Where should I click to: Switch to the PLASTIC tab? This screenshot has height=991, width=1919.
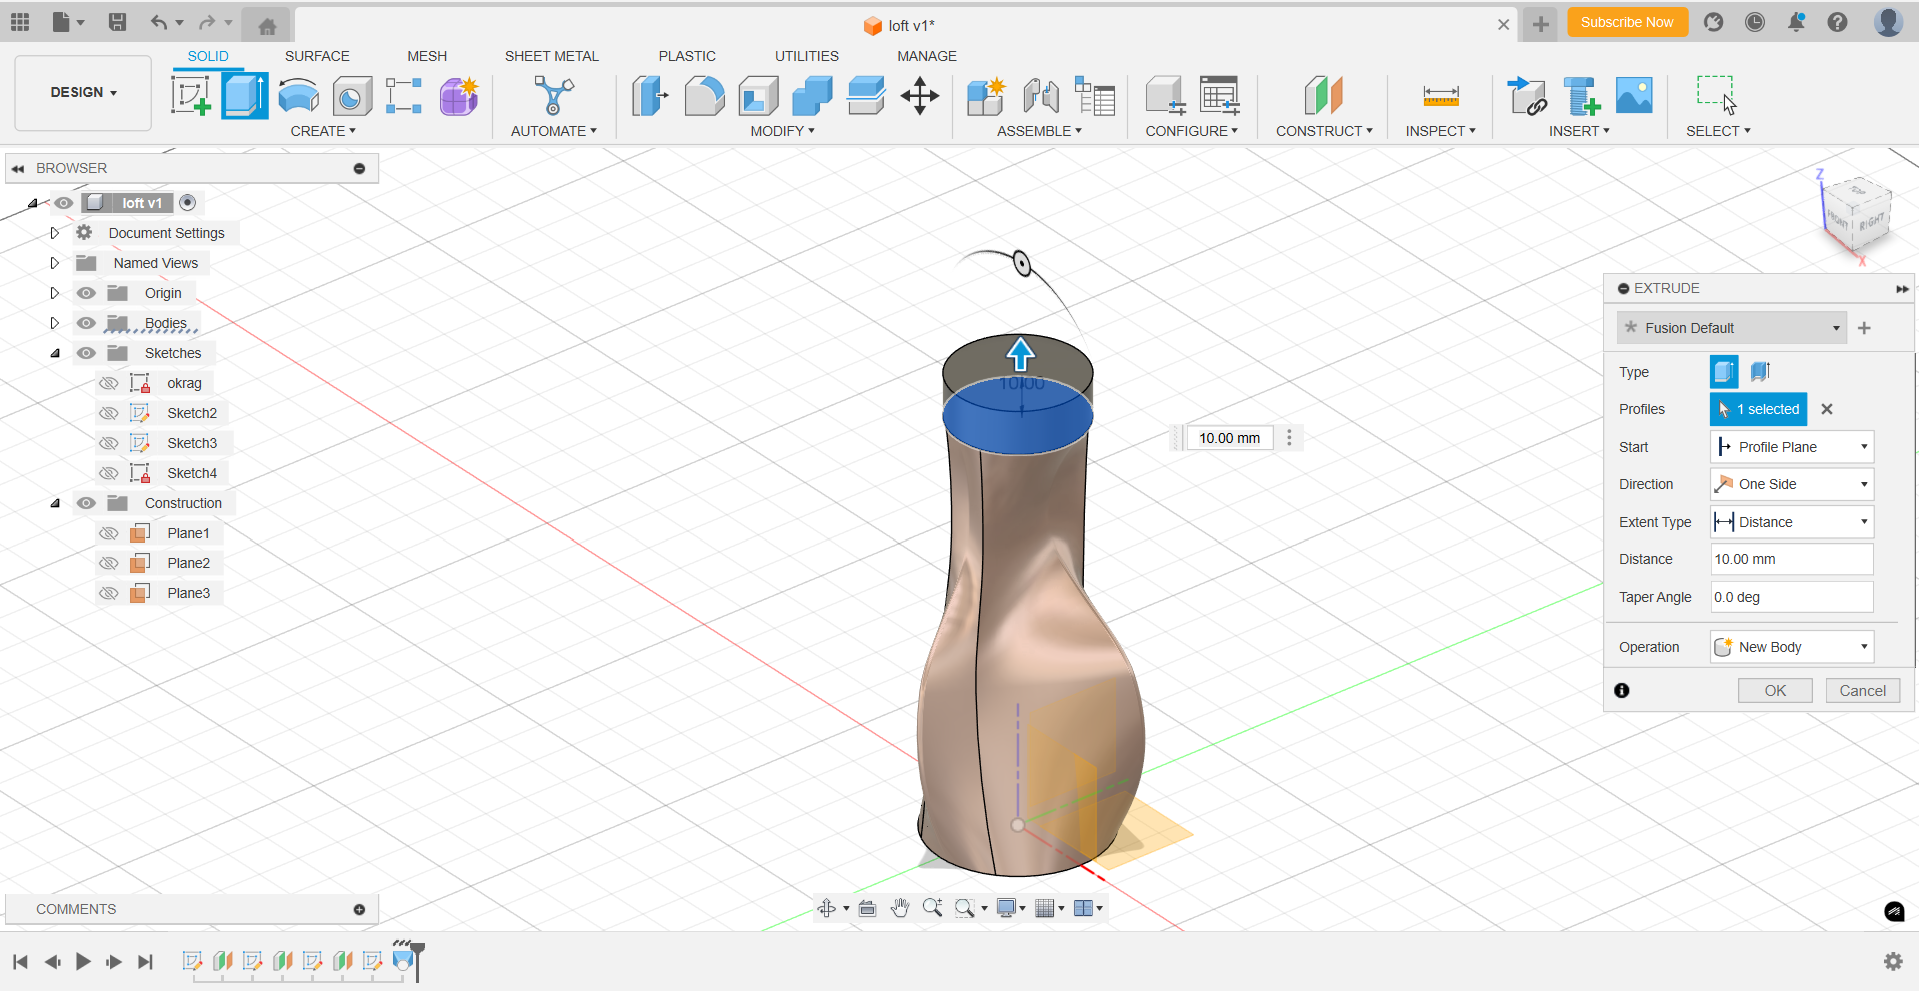pos(687,56)
